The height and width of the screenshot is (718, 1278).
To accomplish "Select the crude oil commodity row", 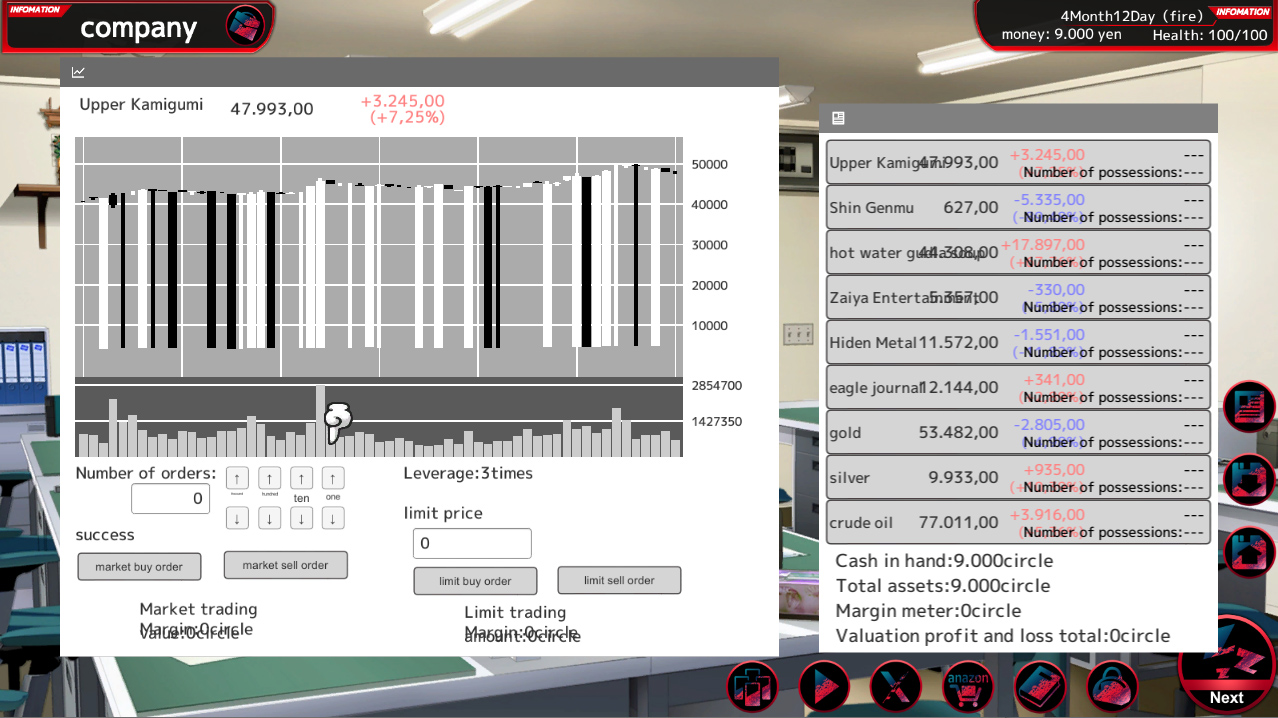I will (x=1018, y=522).
